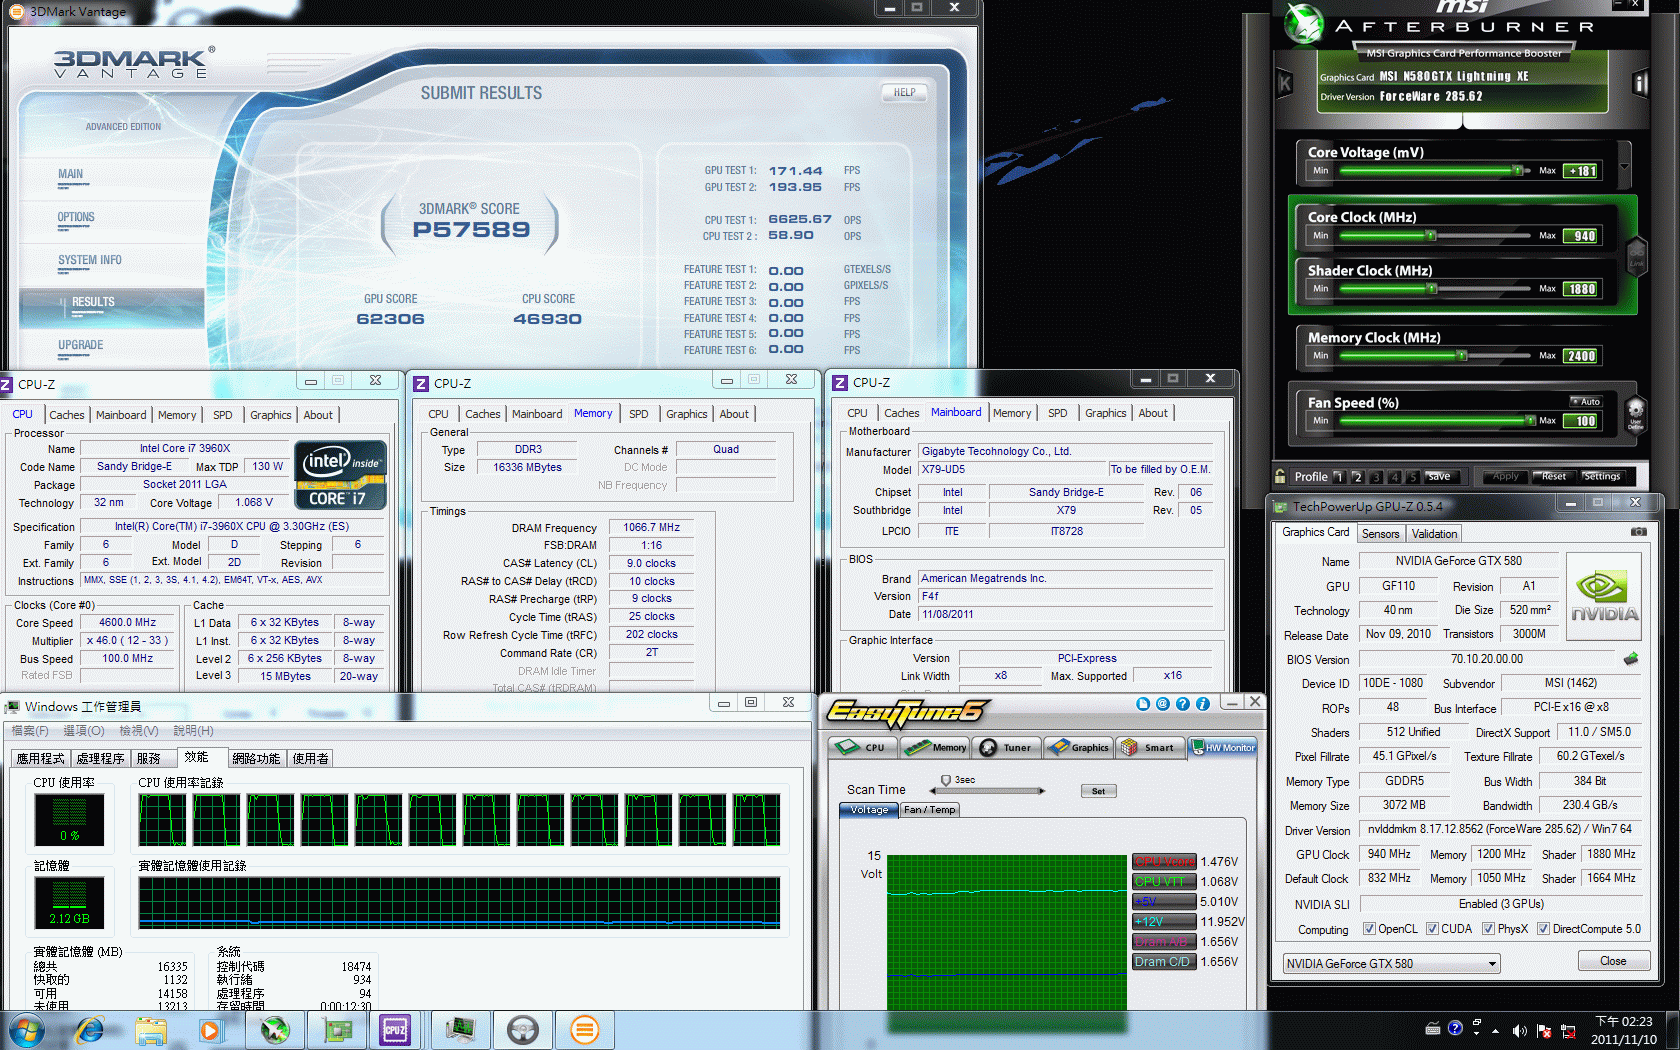Image resolution: width=1680 pixels, height=1050 pixels.
Task: Click the SYSTEM INFO item in 3DMark Vantage
Action: pos(89,260)
